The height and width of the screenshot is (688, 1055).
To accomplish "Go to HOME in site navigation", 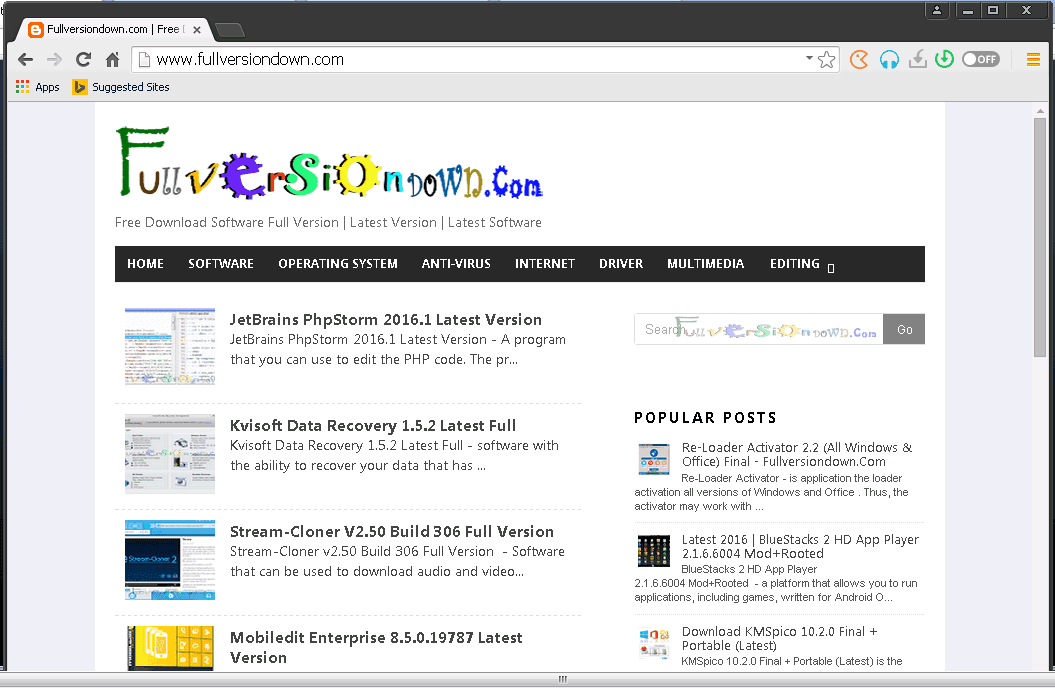I will (x=145, y=264).
